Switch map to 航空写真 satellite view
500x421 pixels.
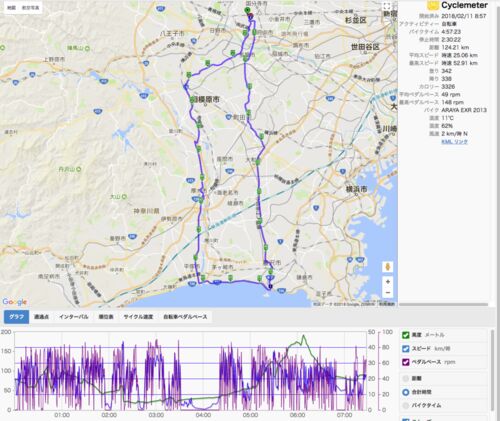point(30,8)
